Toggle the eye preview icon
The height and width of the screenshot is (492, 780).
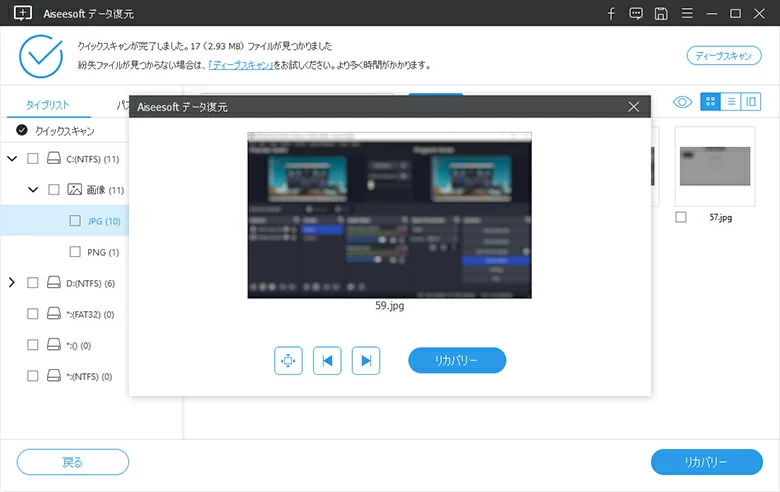click(x=683, y=102)
